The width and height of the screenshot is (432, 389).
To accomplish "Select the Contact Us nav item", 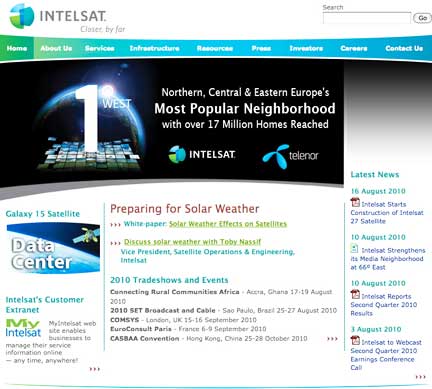I will 404,48.
